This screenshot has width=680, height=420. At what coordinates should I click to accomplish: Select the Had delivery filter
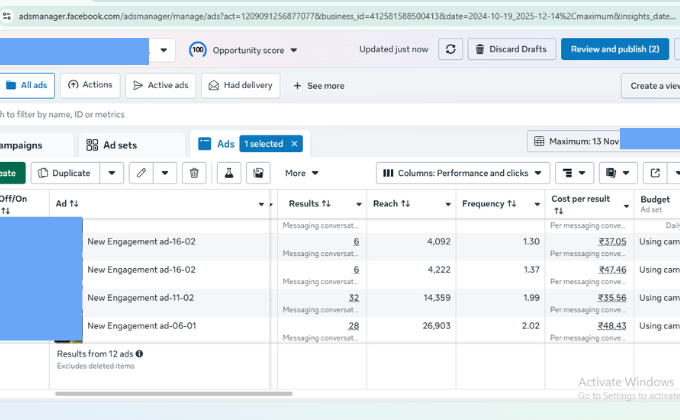coord(240,86)
